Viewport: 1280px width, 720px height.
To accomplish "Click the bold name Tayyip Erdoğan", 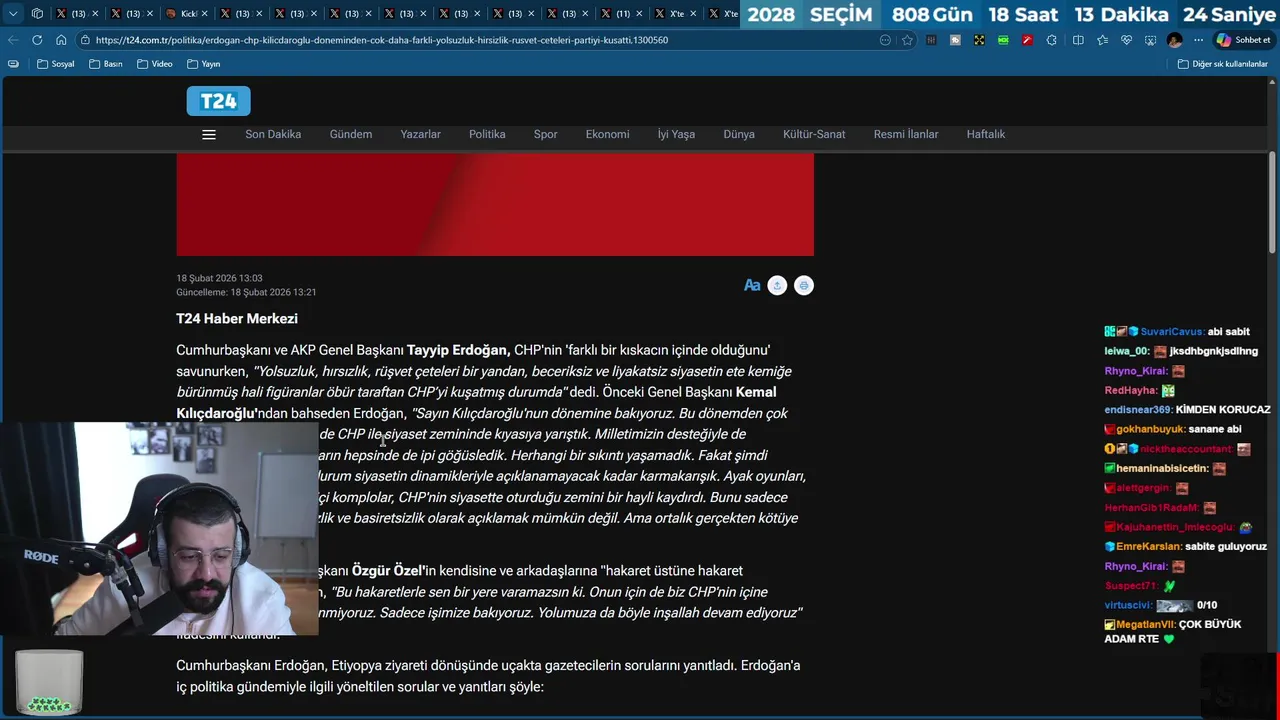I will tap(459, 350).
